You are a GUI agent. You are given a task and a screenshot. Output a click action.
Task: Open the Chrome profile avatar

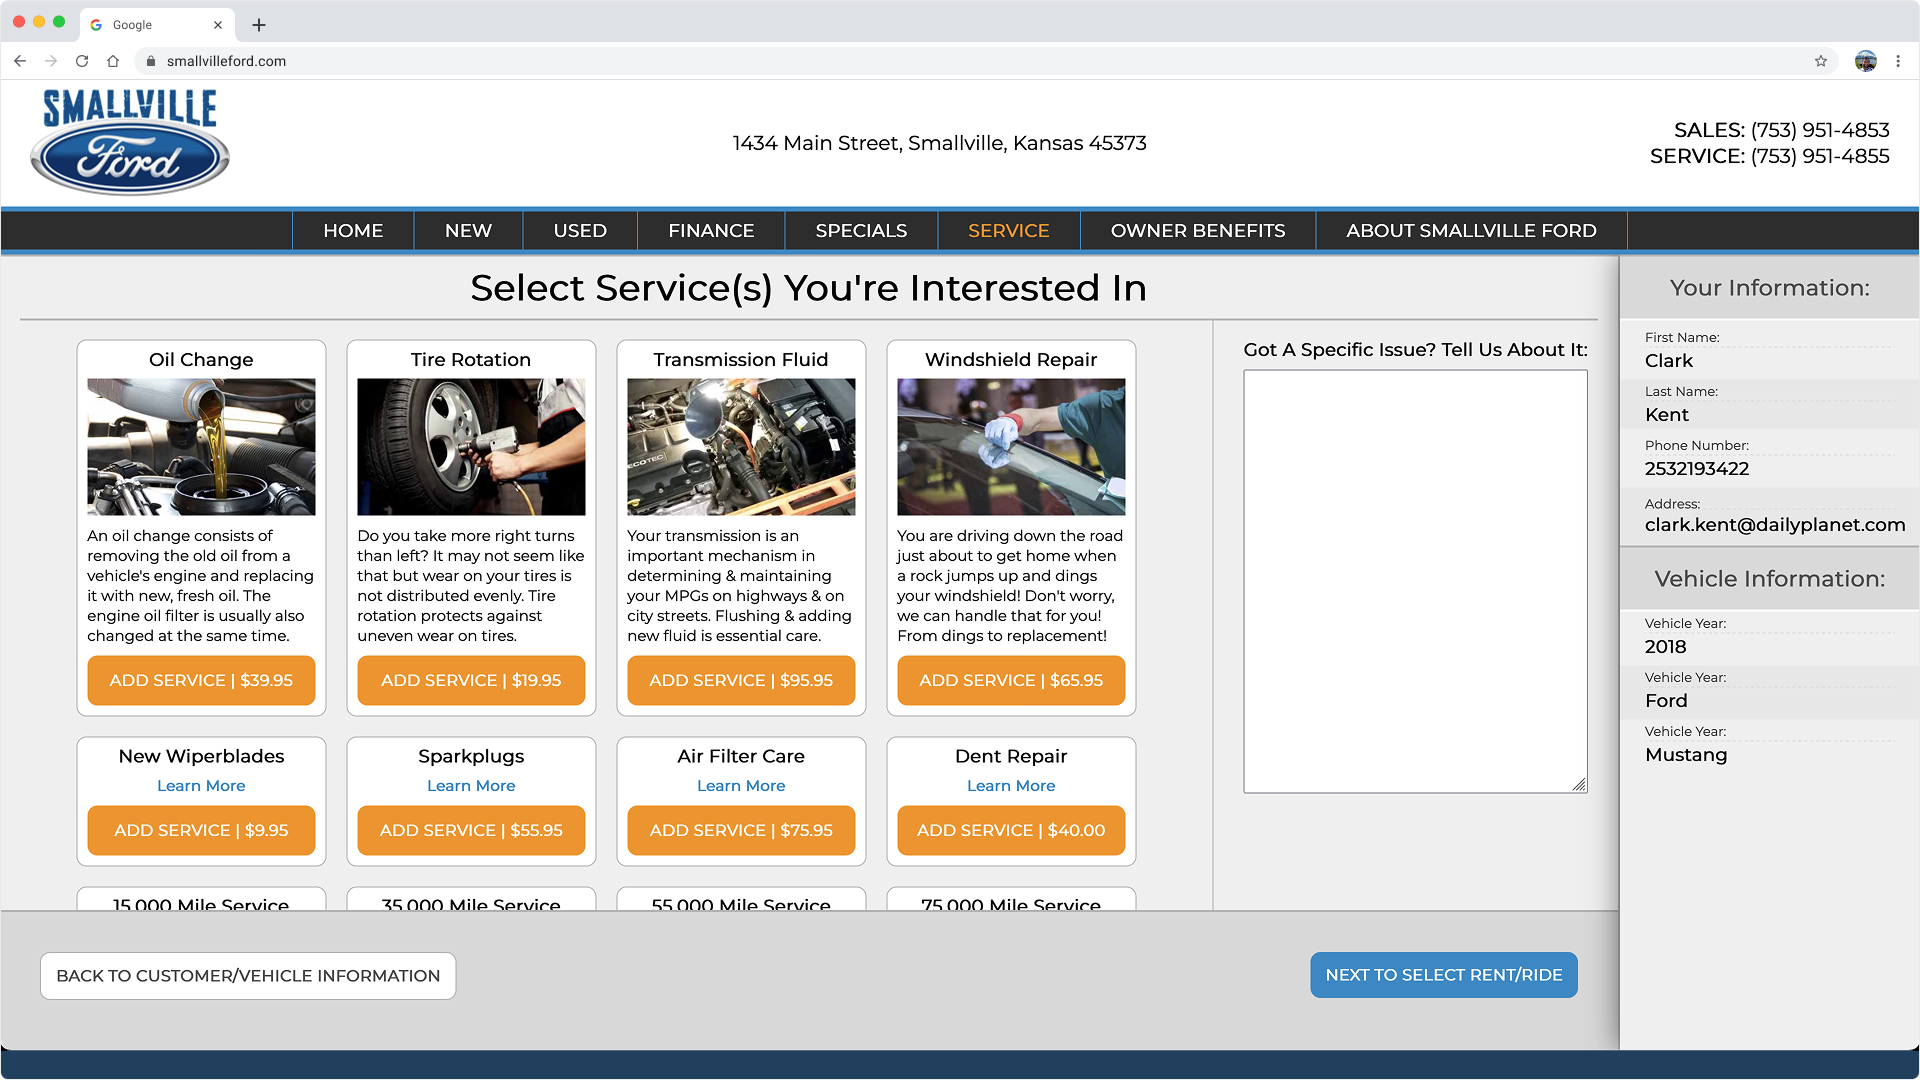pos(1865,61)
